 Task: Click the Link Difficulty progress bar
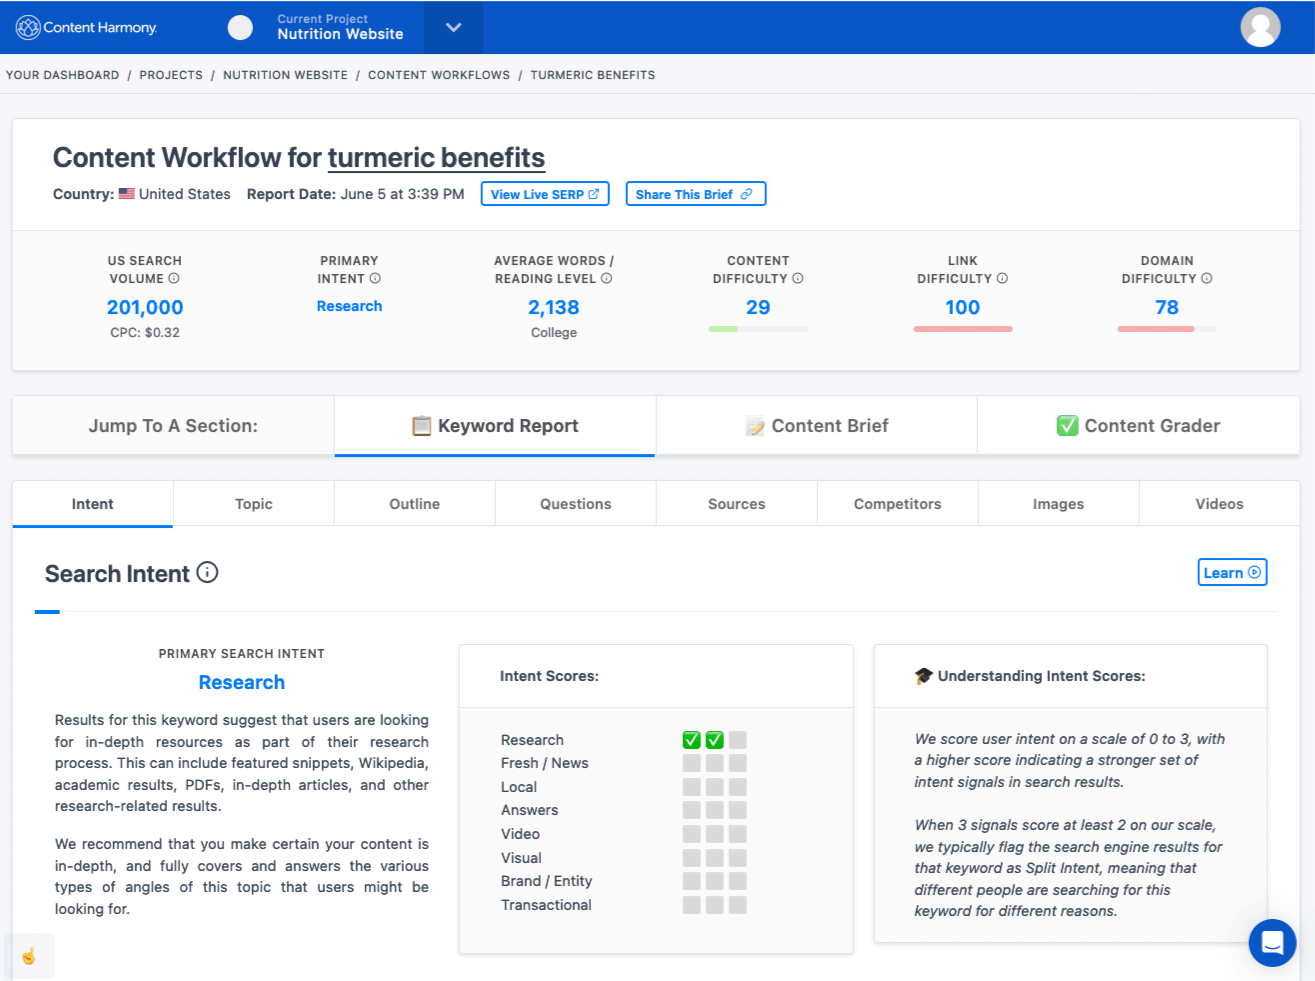962,328
